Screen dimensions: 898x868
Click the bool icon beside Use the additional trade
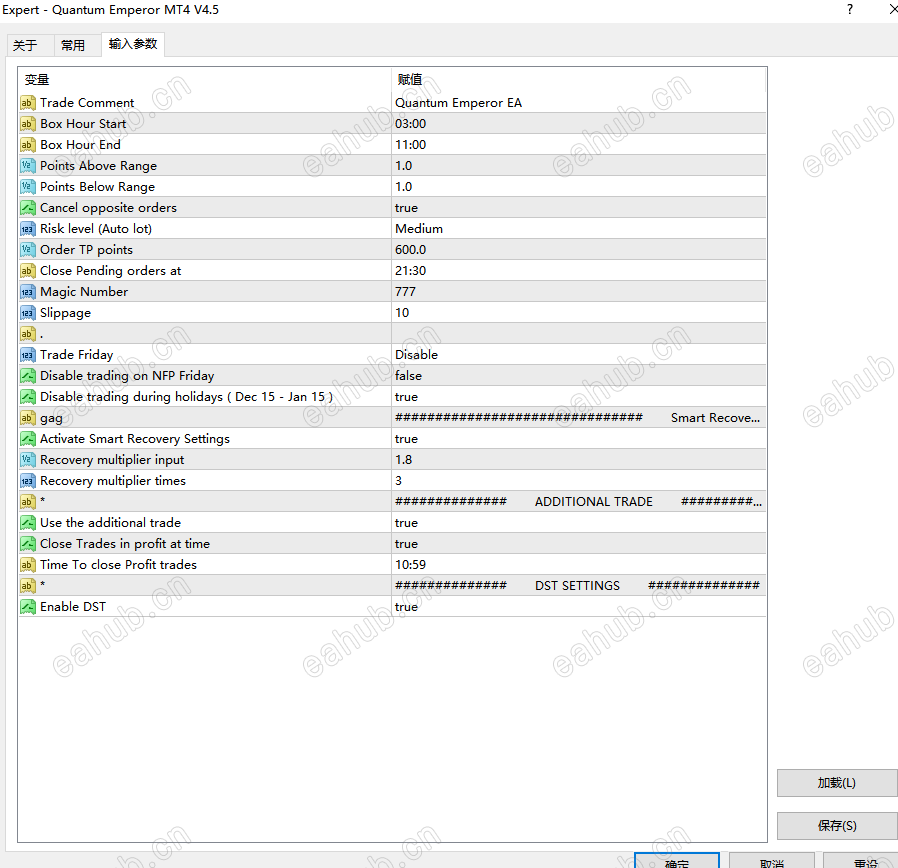click(27, 523)
